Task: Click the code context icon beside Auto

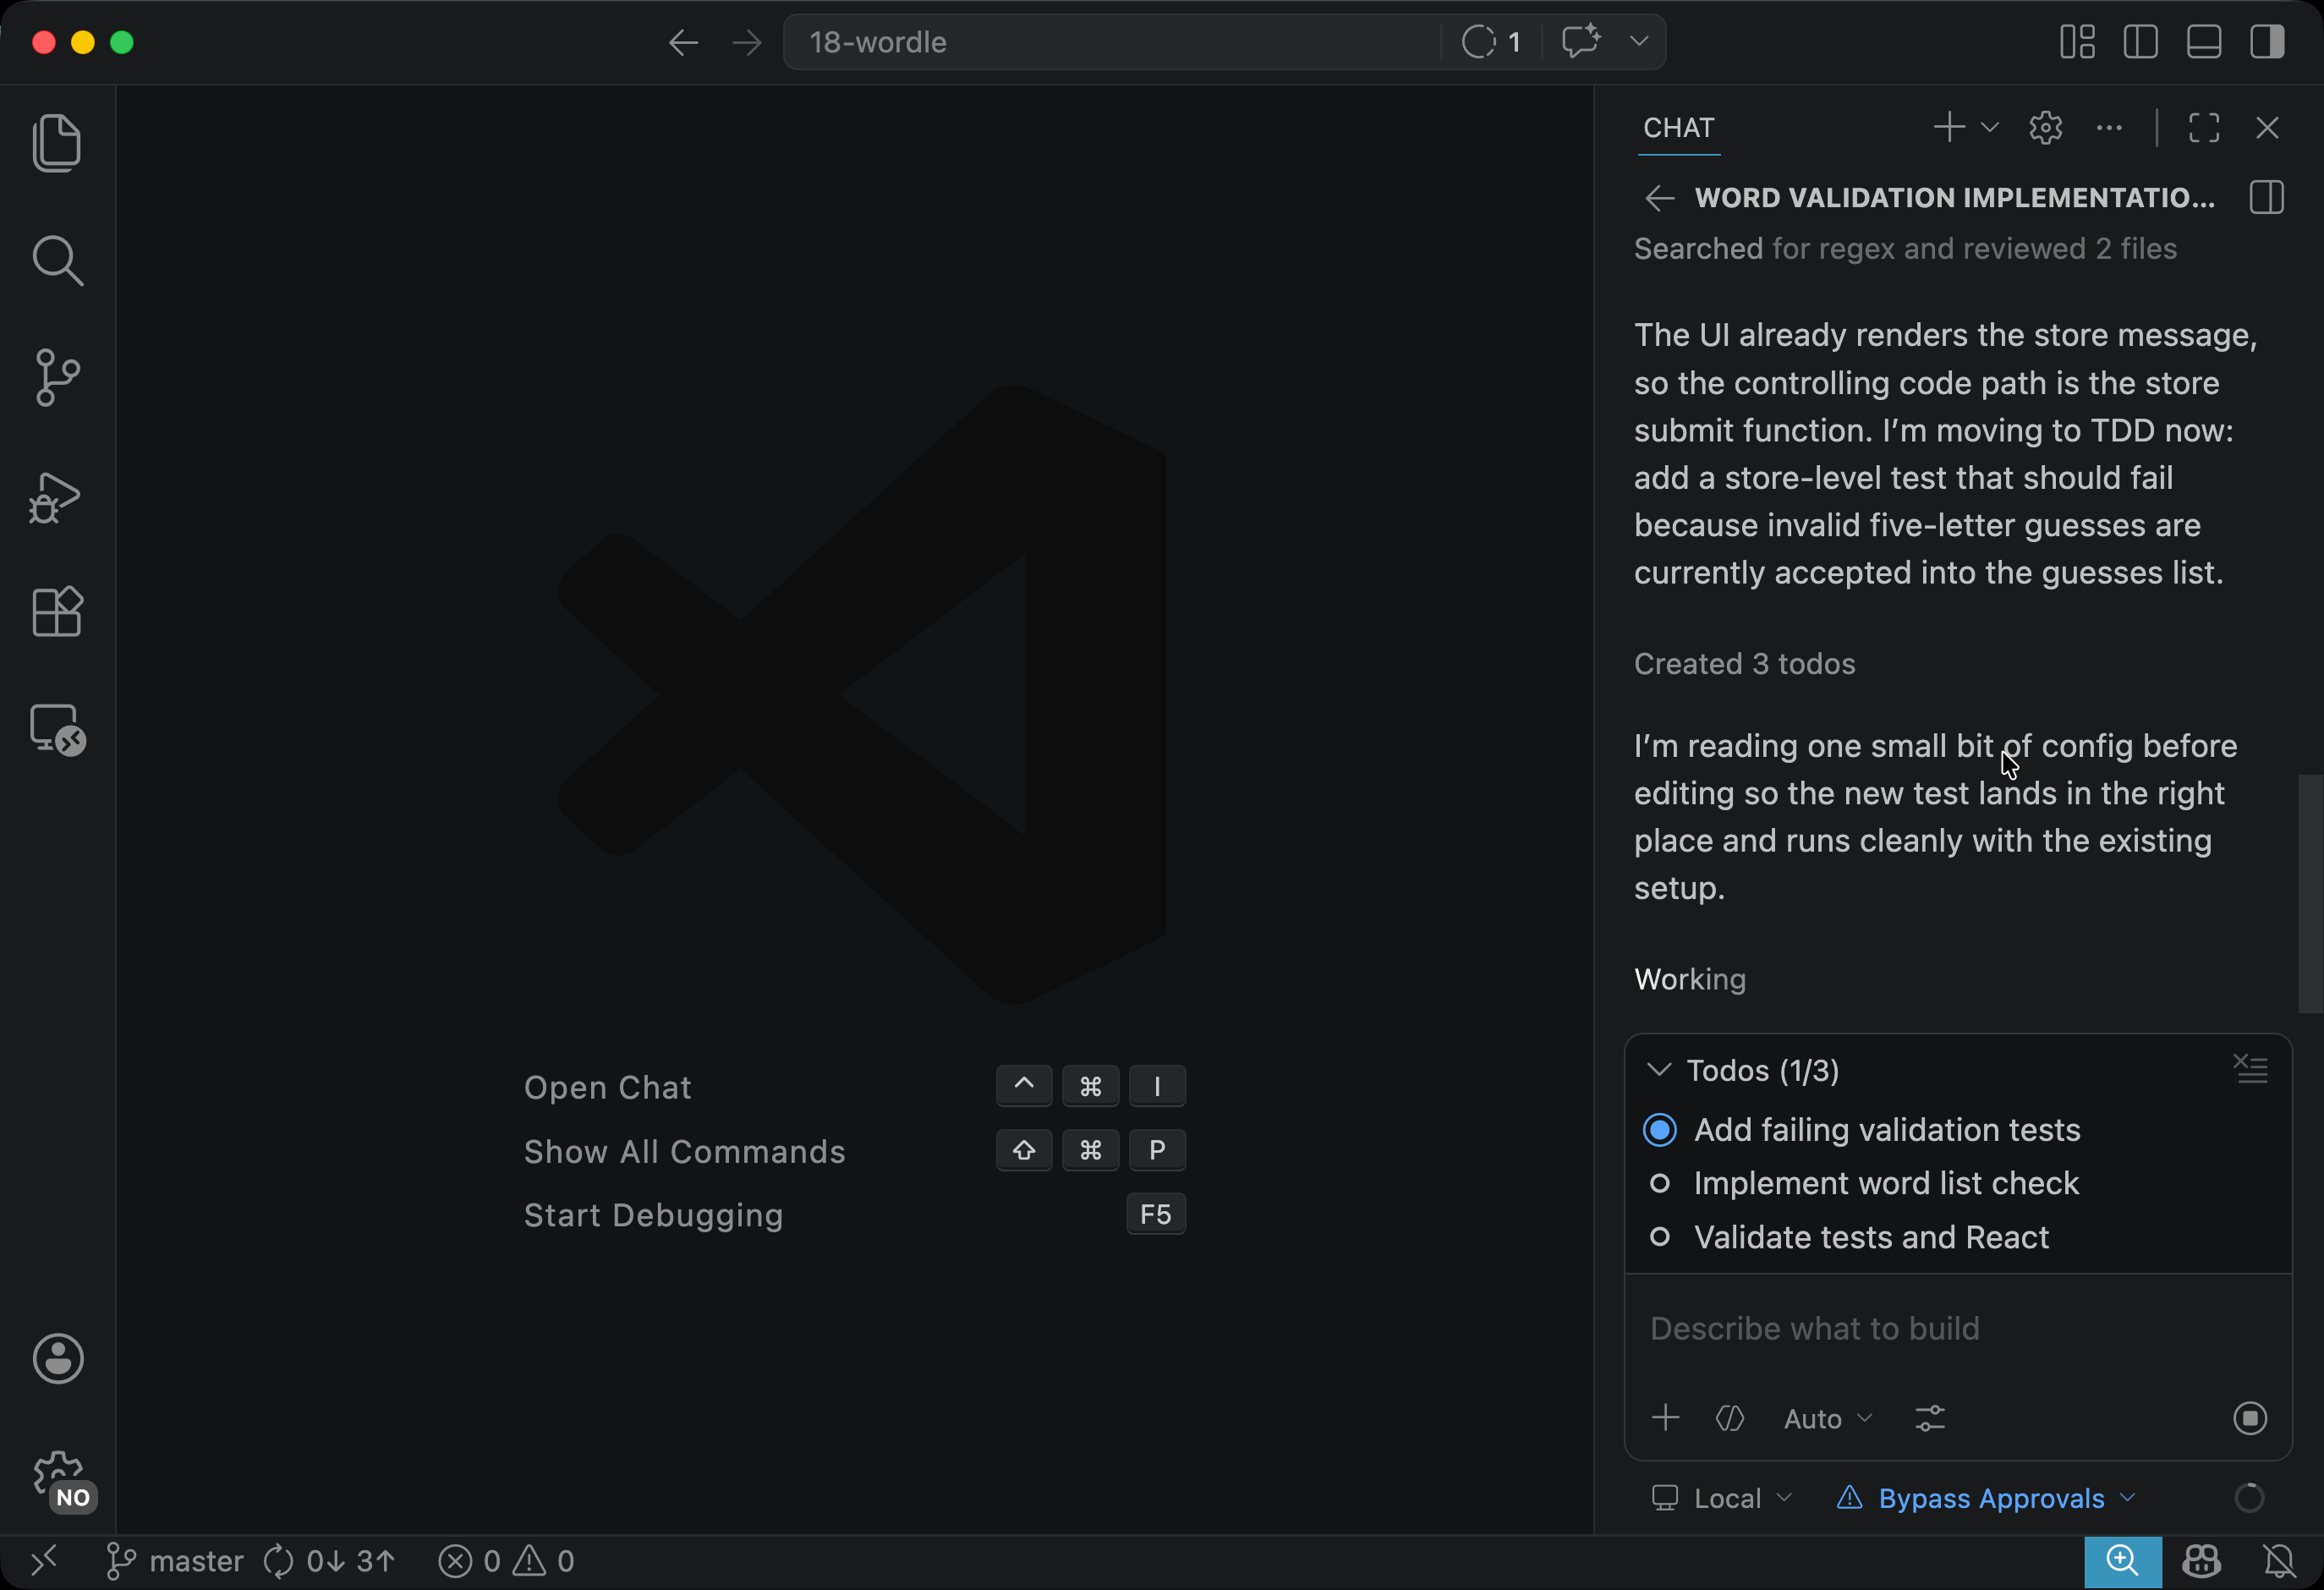Action: point(1730,1418)
